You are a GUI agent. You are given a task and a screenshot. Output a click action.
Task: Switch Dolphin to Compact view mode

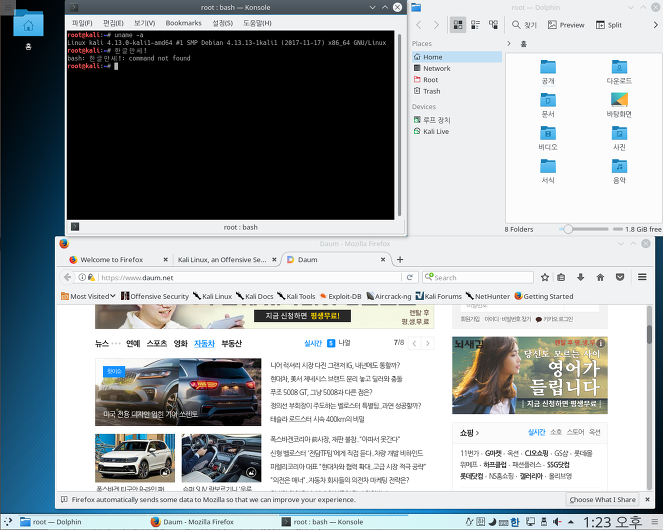pos(475,25)
